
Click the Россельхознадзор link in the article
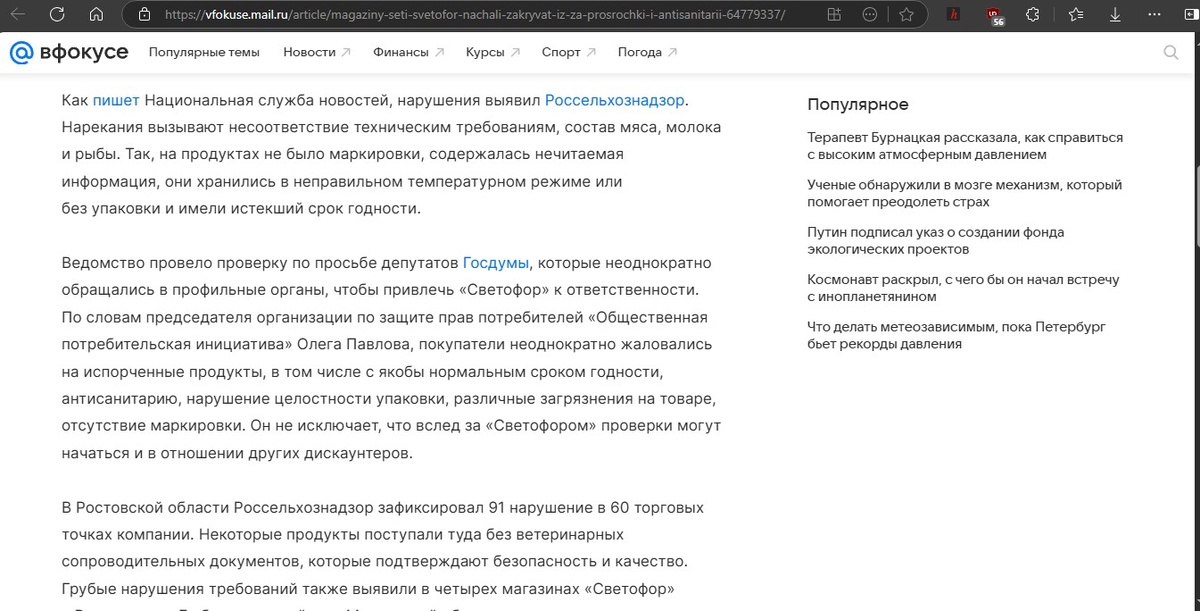point(616,100)
